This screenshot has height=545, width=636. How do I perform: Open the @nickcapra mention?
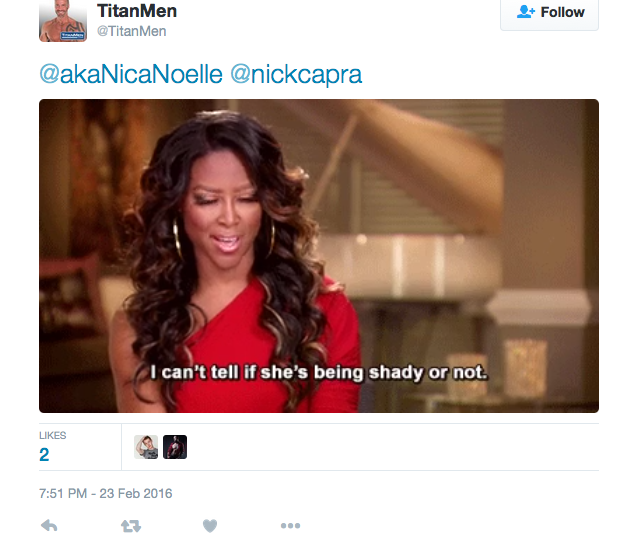(296, 75)
